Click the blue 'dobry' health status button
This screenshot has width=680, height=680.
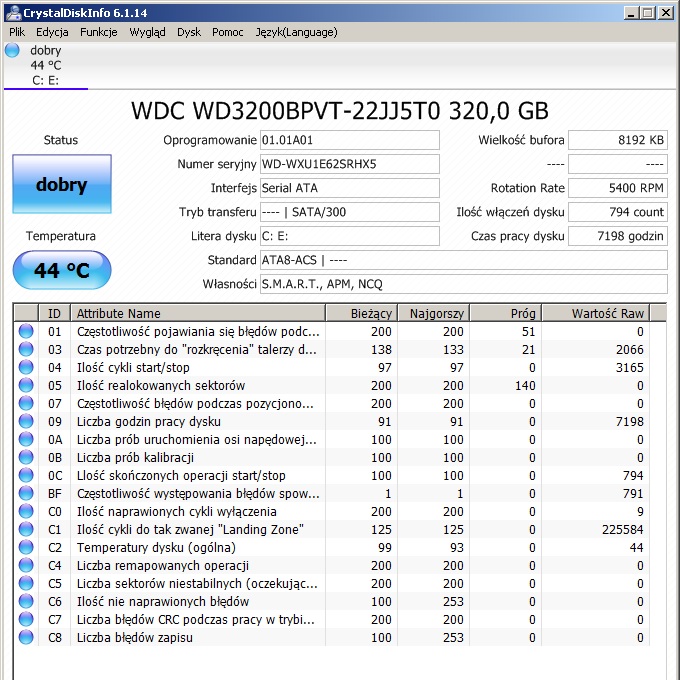(x=62, y=184)
